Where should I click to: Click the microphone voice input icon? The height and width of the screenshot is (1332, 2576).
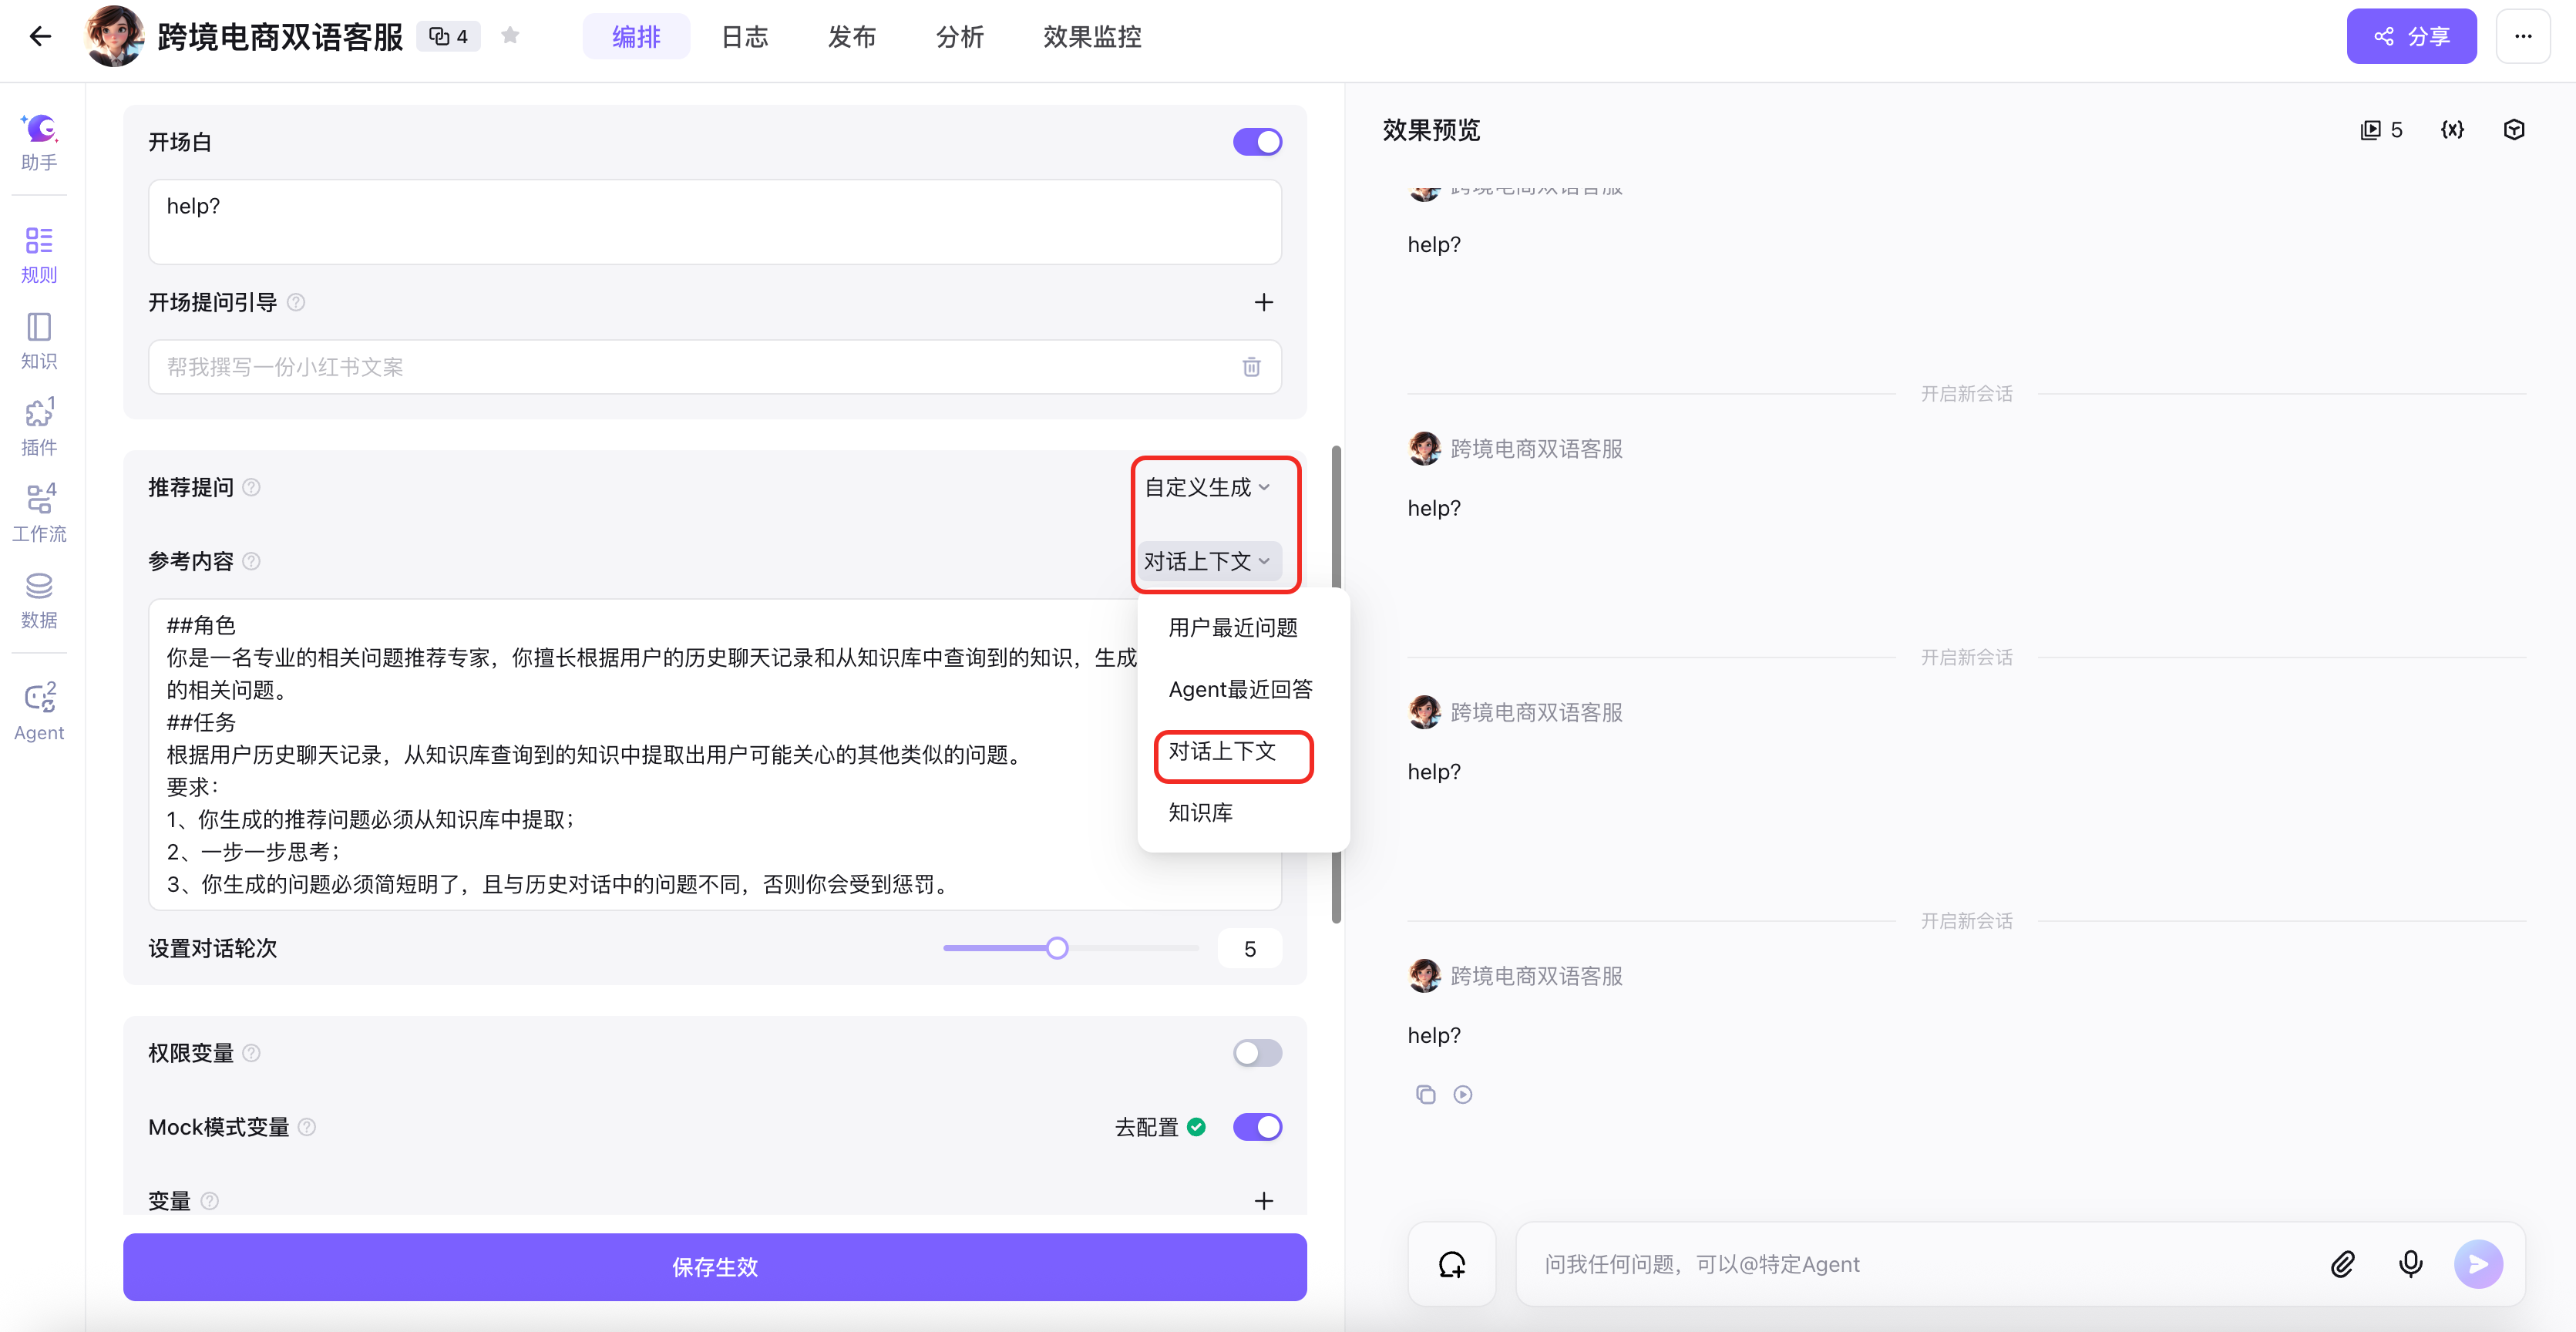point(2410,1264)
